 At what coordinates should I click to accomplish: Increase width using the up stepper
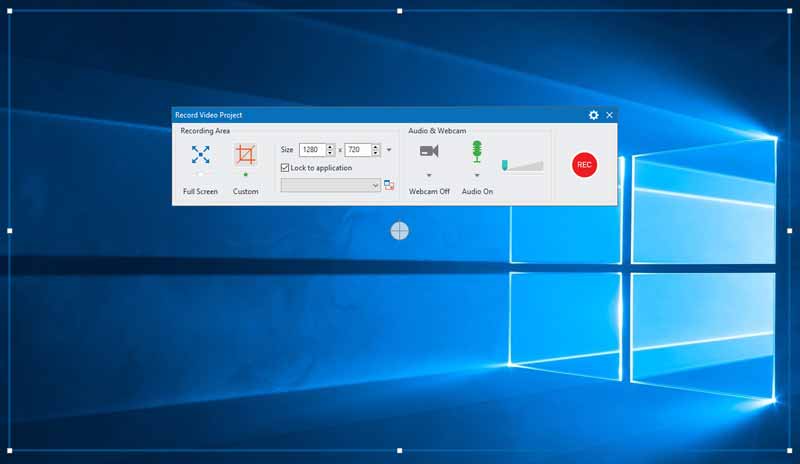pyautogui.click(x=331, y=147)
